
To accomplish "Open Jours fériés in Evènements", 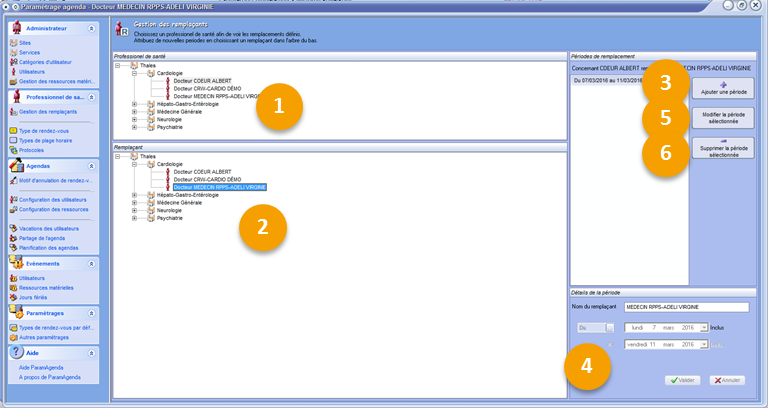I will [35, 295].
